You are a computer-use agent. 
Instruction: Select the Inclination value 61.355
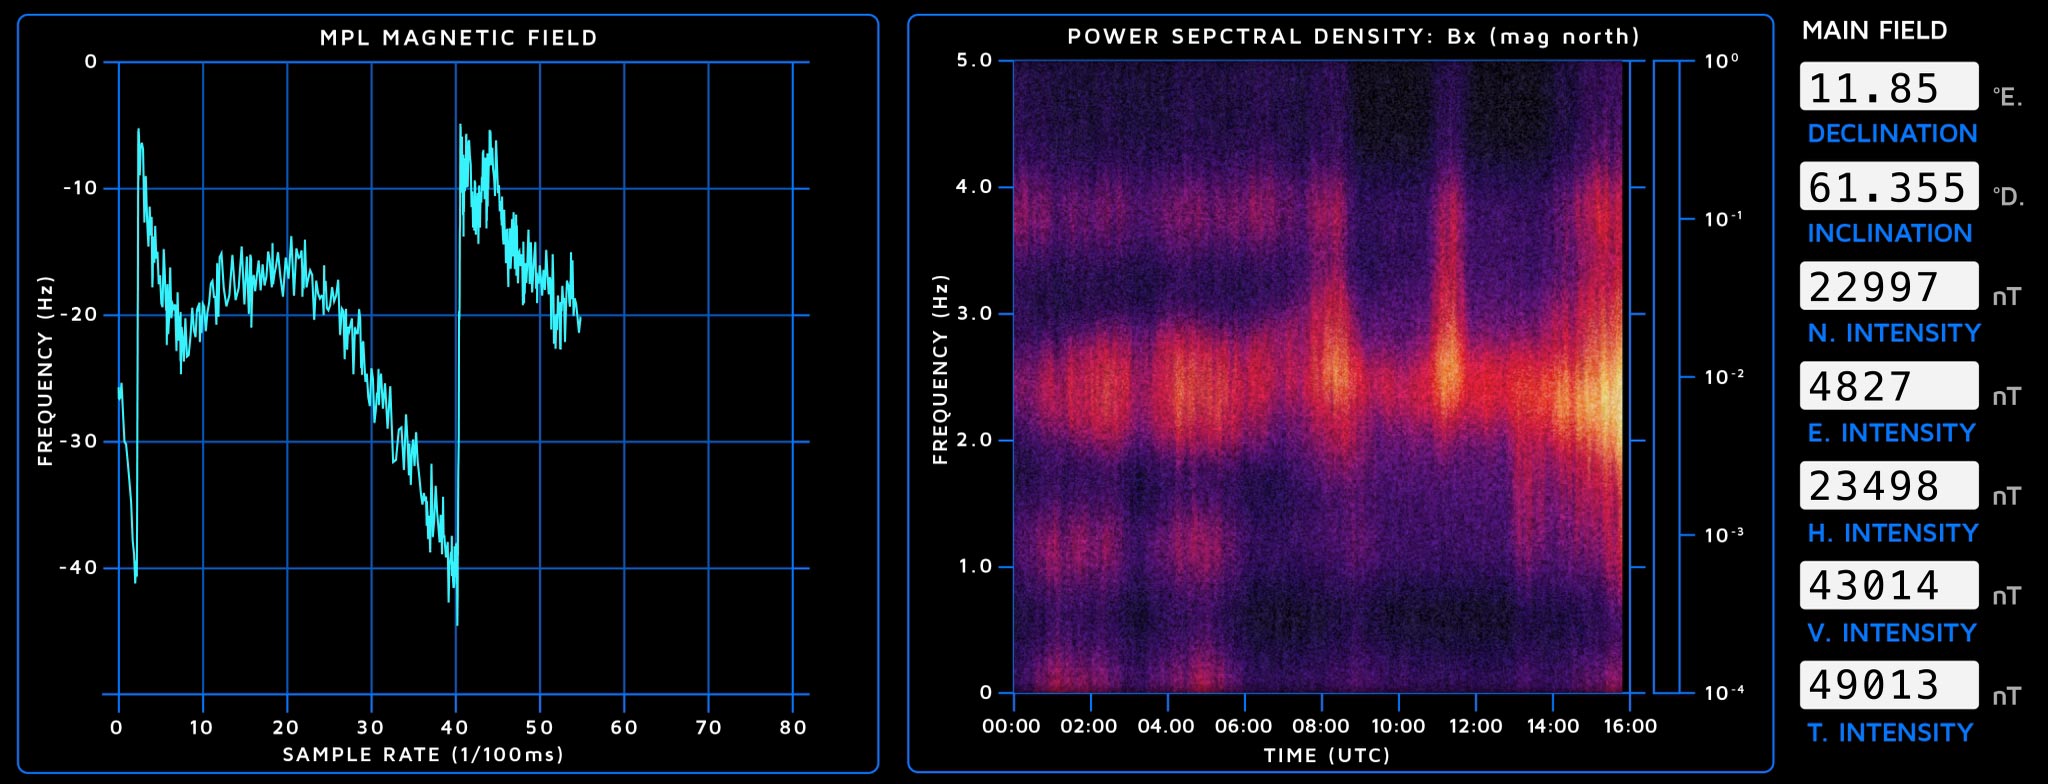point(1888,187)
